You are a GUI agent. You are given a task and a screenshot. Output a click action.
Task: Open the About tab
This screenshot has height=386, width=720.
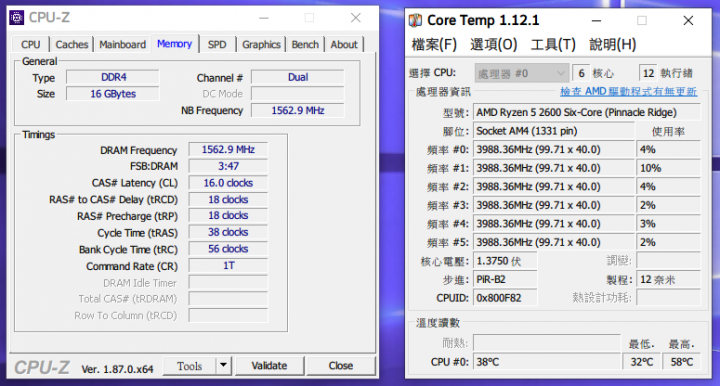[344, 45]
